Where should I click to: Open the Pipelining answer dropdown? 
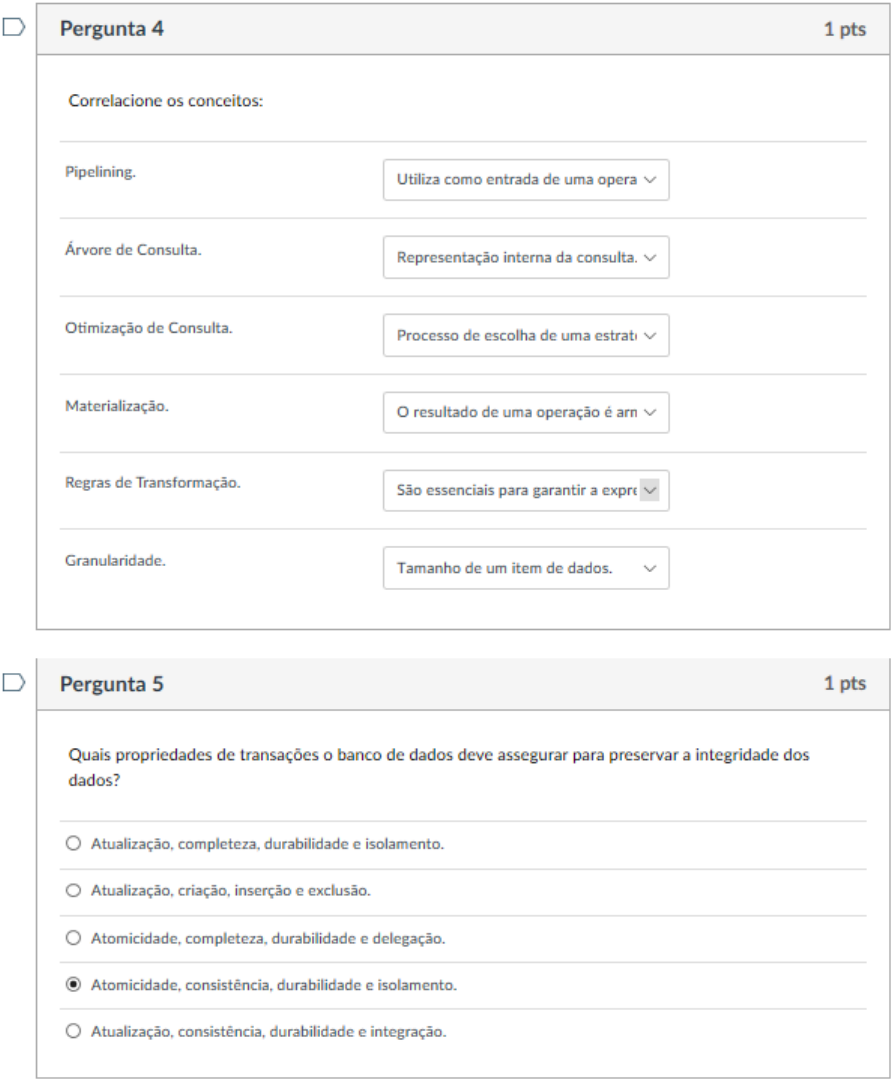[x=526, y=180]
